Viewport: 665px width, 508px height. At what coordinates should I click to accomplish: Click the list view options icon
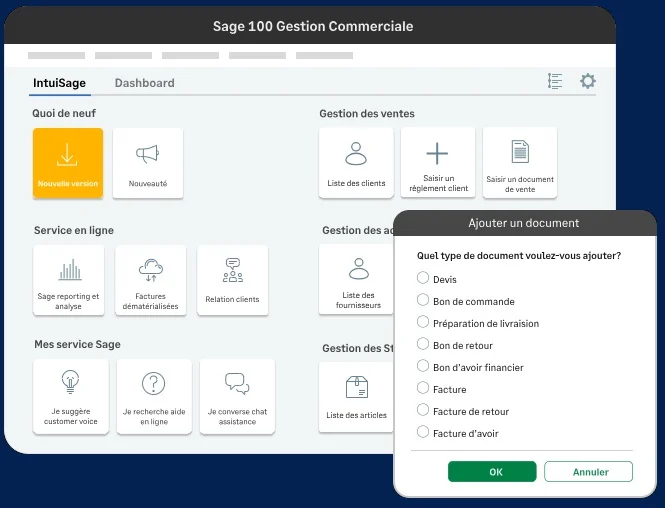pyautogui.click(x=555, y=82)
